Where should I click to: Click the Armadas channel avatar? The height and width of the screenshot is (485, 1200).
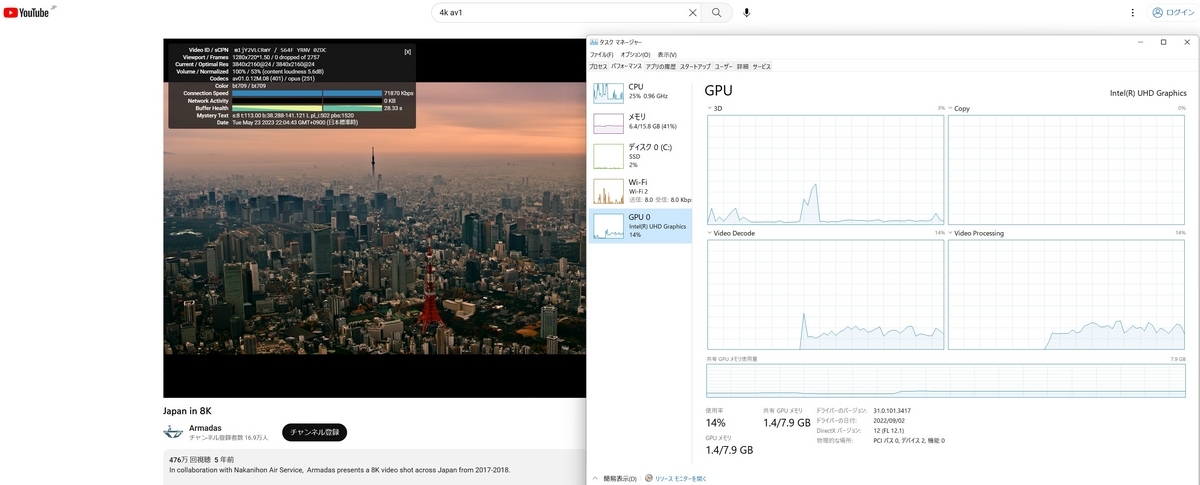point(174,432)
